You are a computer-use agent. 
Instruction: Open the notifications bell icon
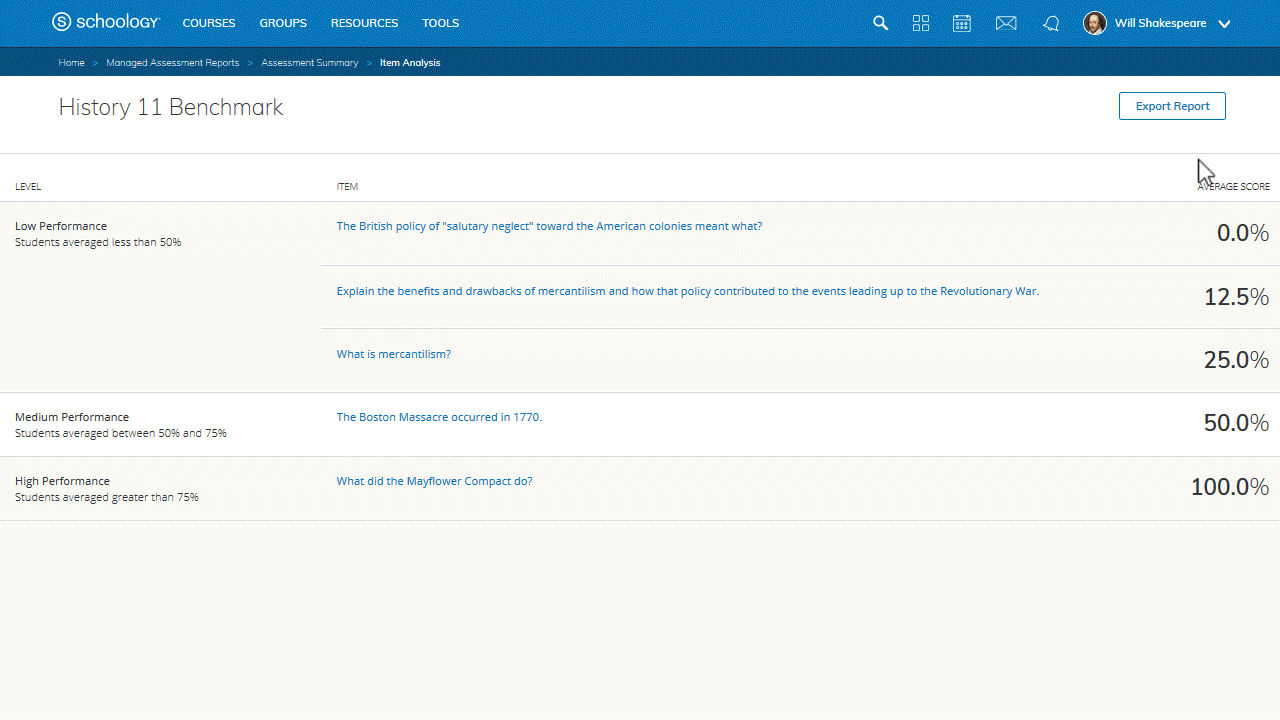coord(1051,23)
